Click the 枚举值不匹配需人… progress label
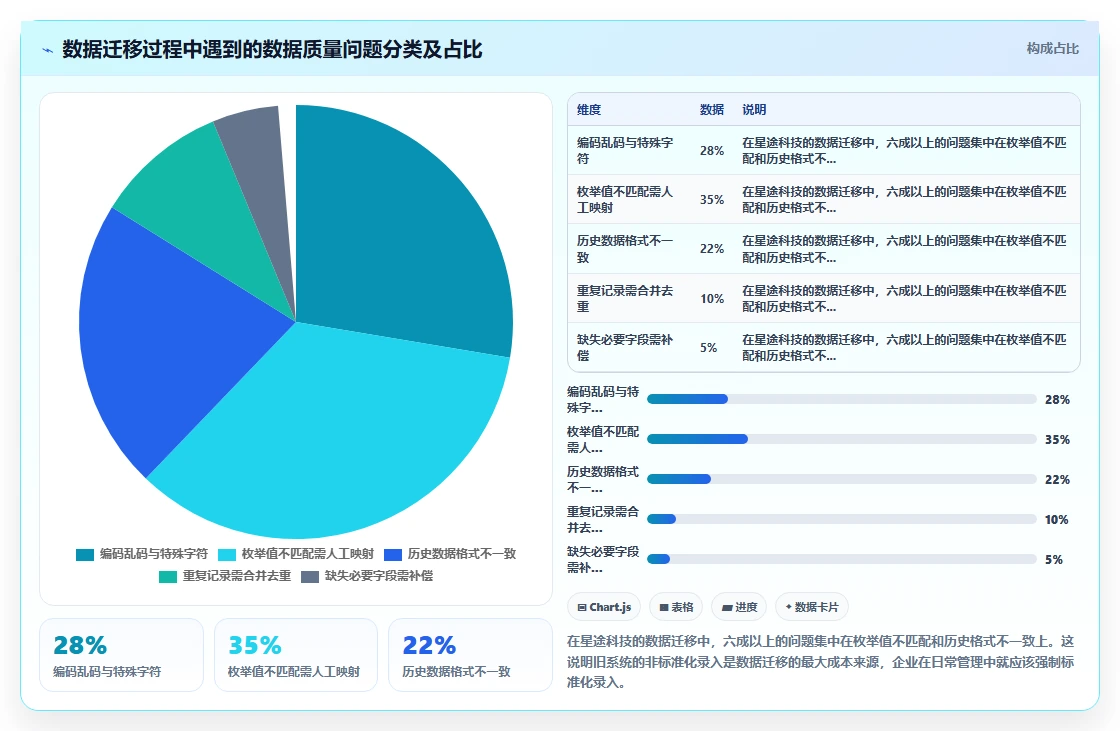Viewport: 1120px width, 731px height. tap(604, 439)
